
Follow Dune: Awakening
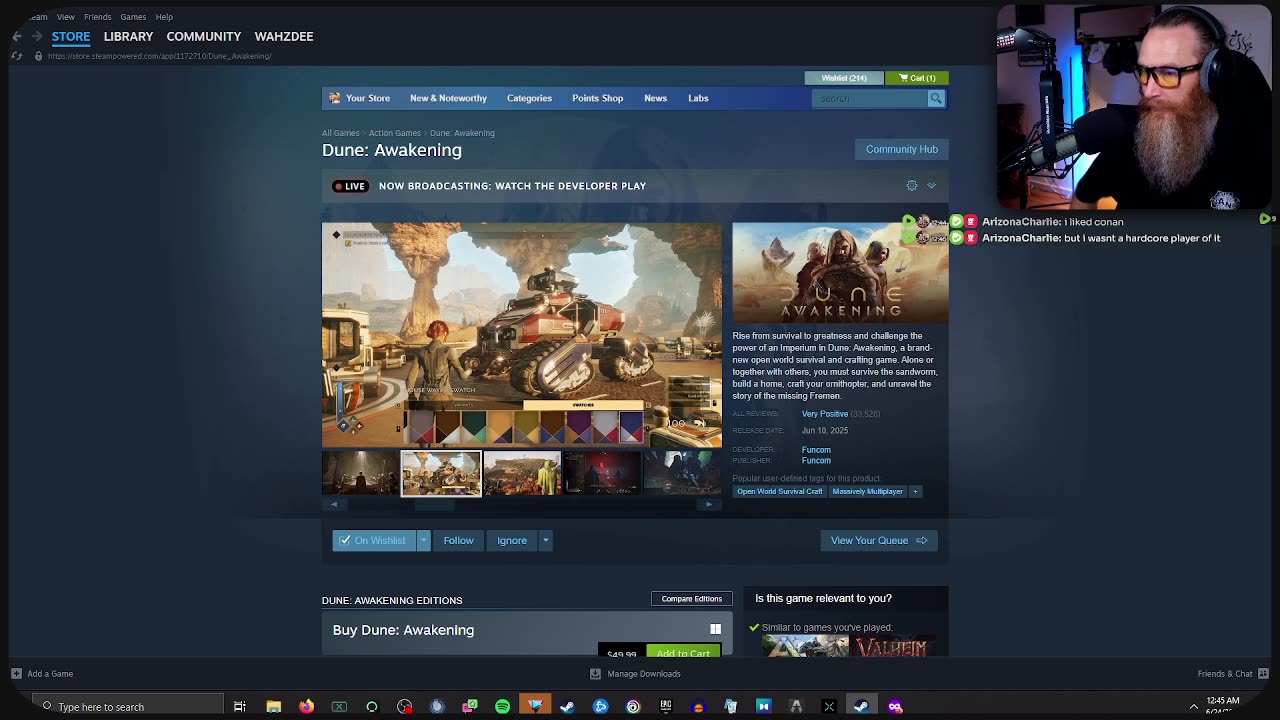pos(458,540)
